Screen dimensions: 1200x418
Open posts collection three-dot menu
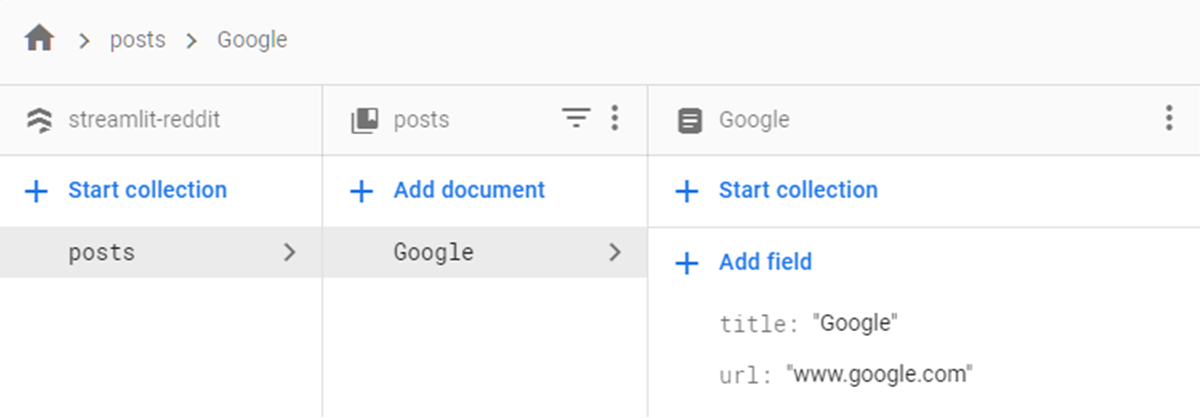(x=615, y=120)
